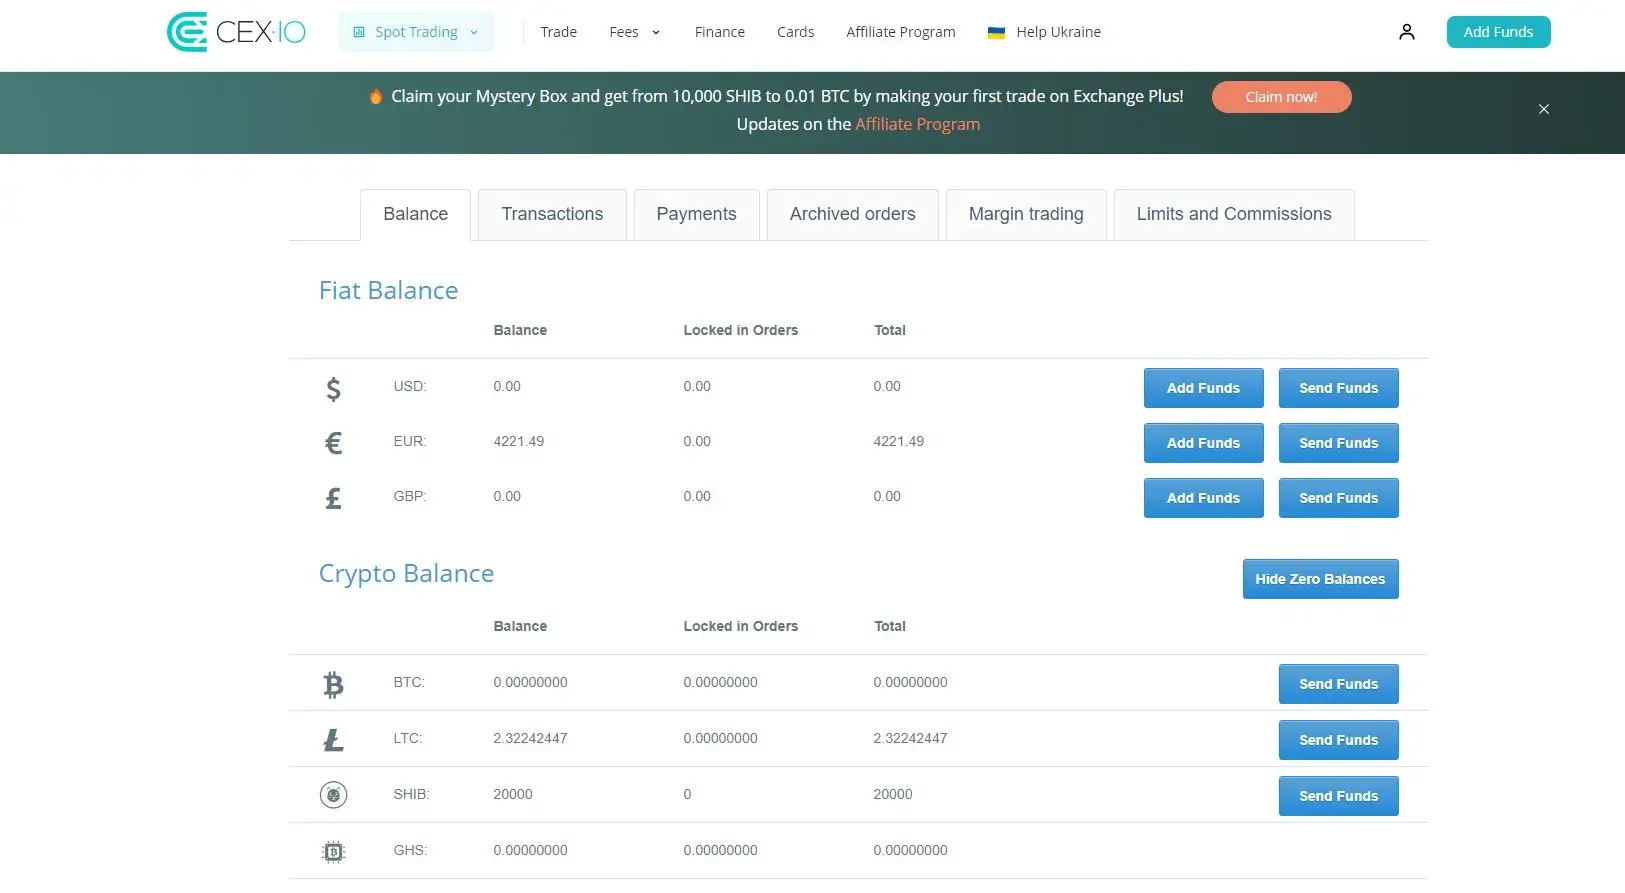Click the British pound currency icon

click(x=333, y=497)
